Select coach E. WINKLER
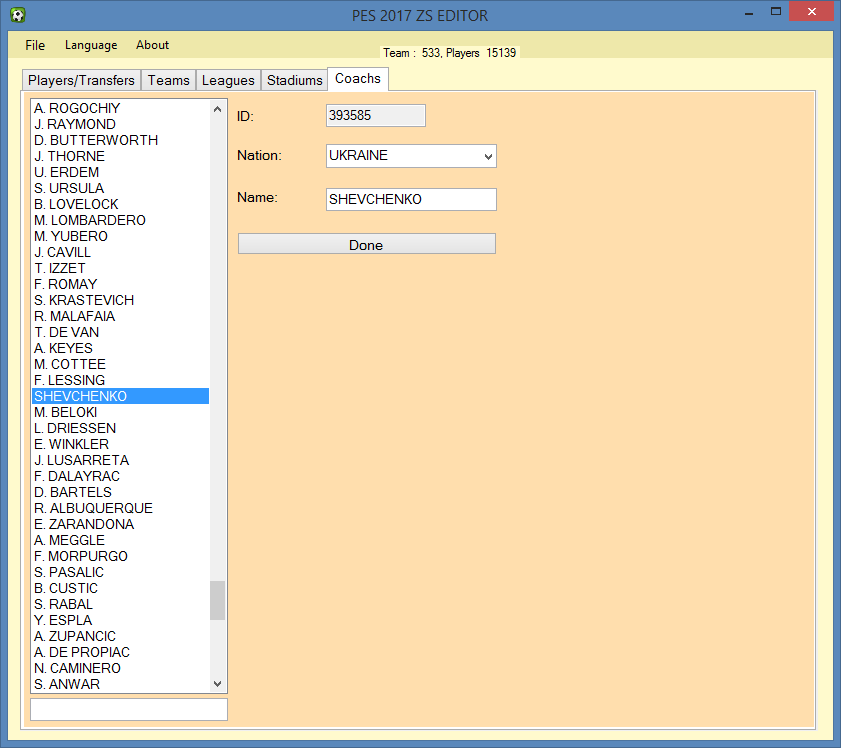 (120, 445)
